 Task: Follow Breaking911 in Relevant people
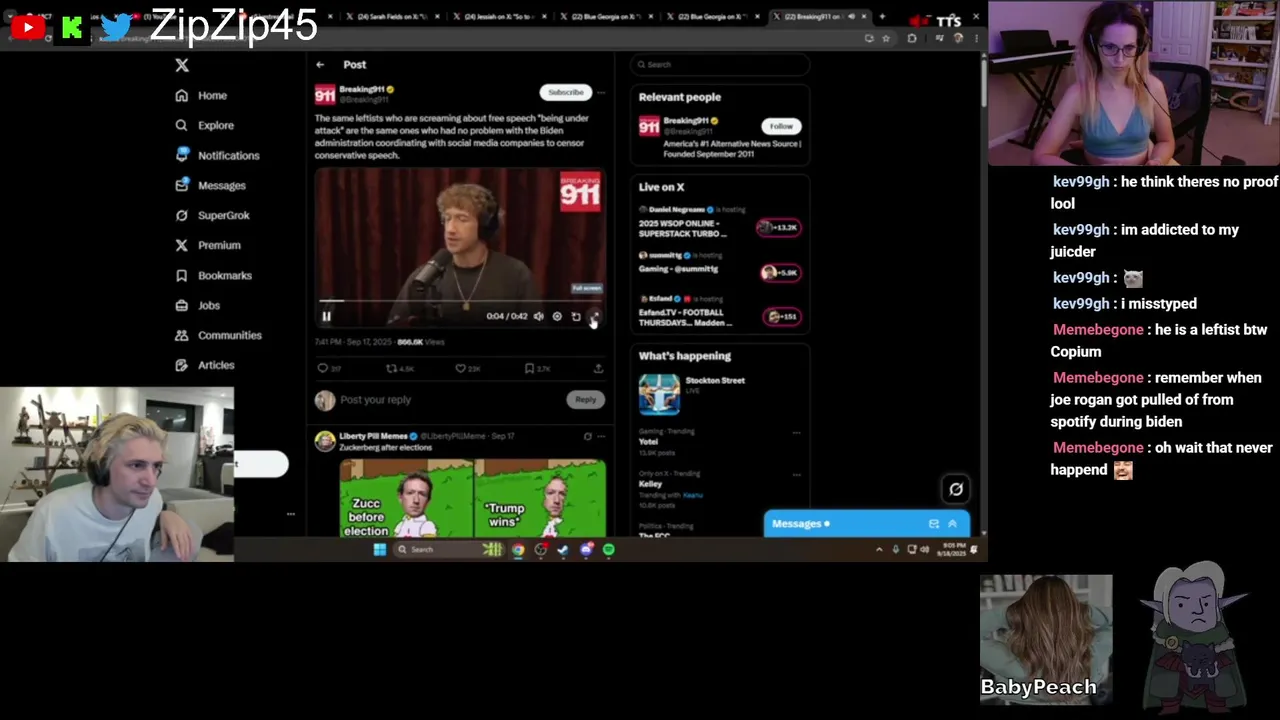[781, 126]
